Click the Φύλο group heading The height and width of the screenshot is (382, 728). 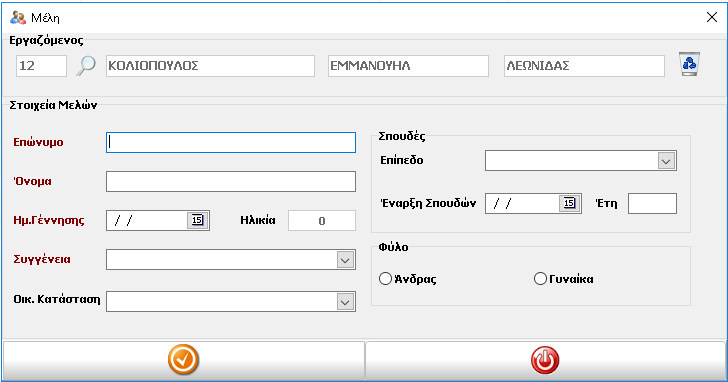click(393, 247)
